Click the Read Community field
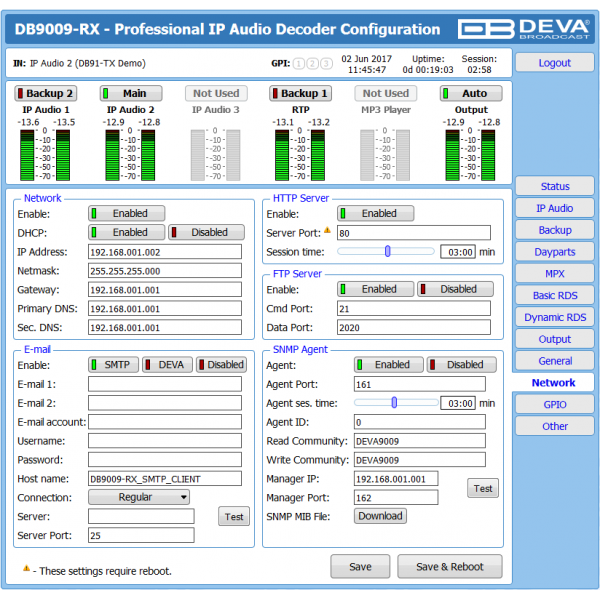The height and width of the screenshot is (600, 600). (420, 440)
